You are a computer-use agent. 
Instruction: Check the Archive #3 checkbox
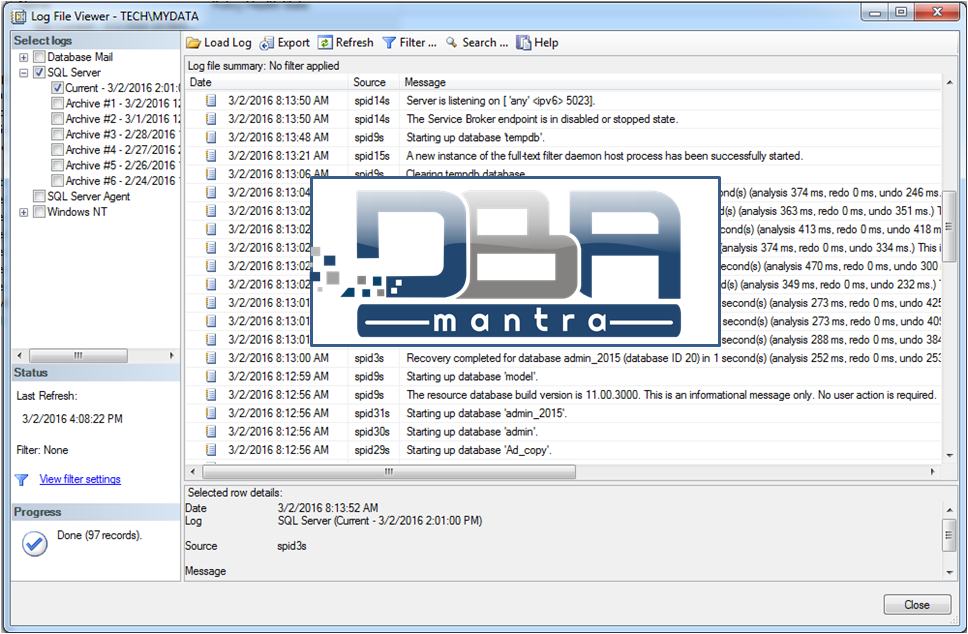click(x=57, y=134)
